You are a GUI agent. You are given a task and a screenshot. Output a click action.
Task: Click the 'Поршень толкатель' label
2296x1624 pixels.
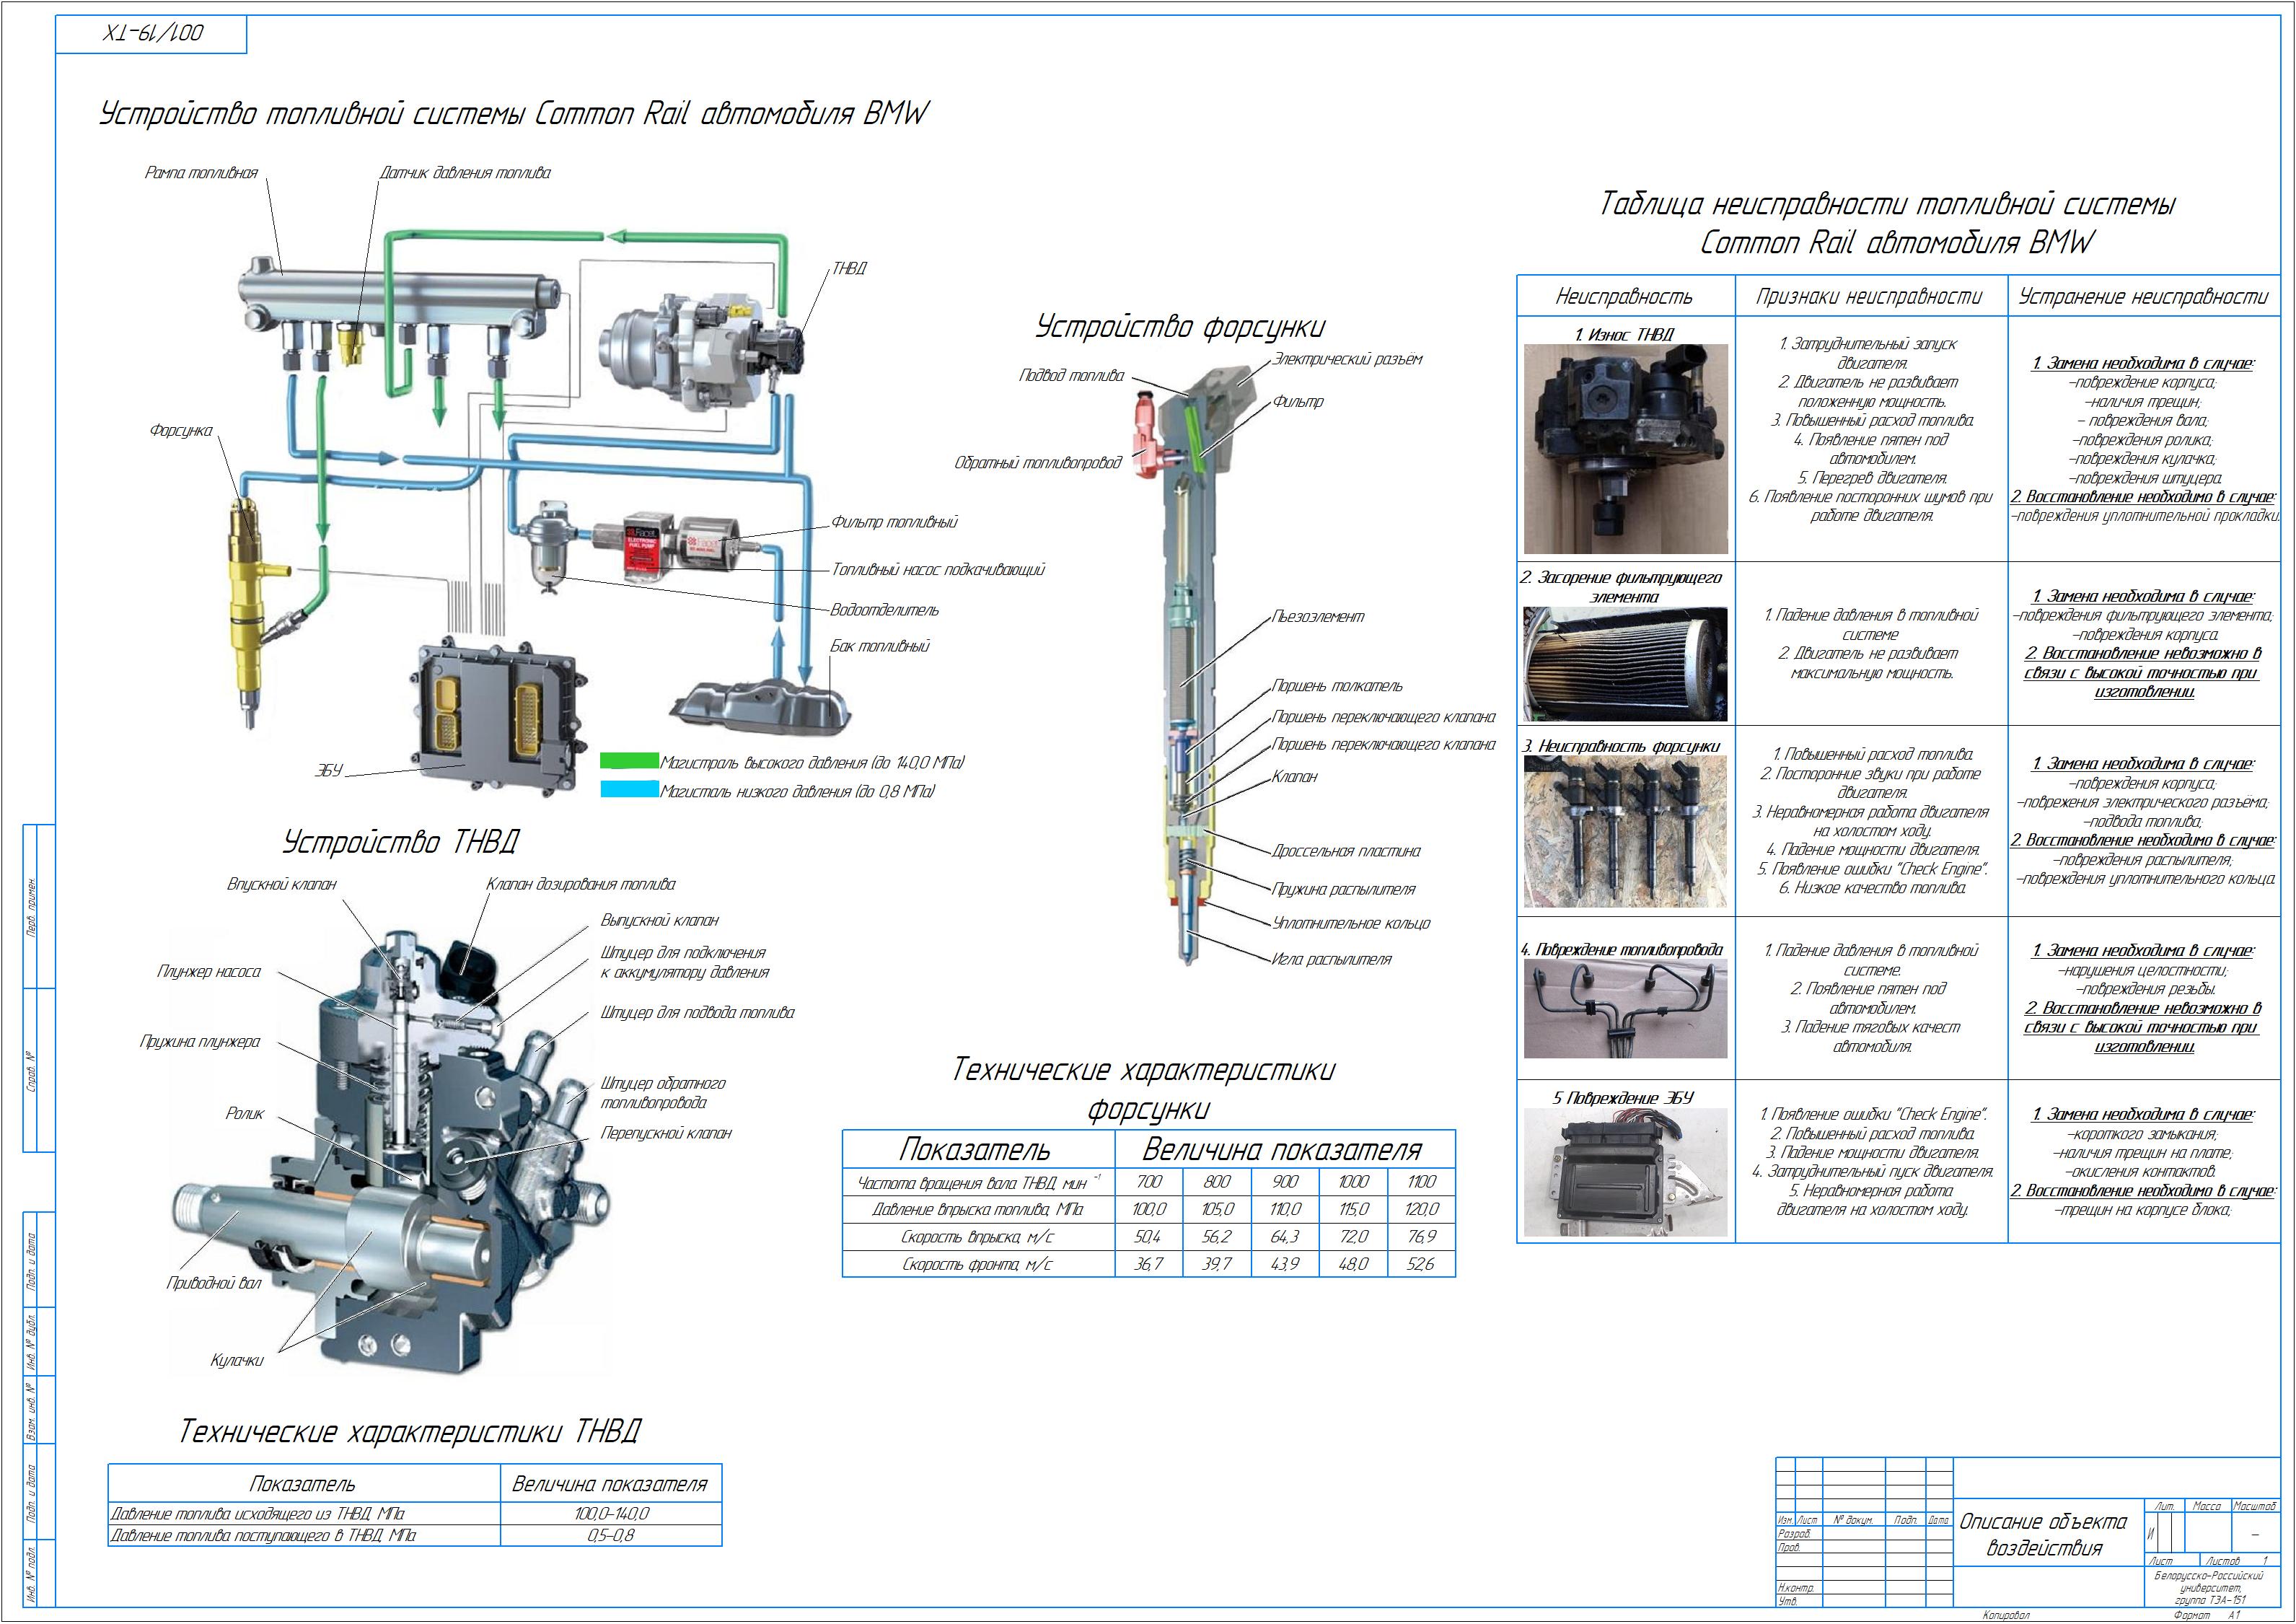pos(1337,686)
